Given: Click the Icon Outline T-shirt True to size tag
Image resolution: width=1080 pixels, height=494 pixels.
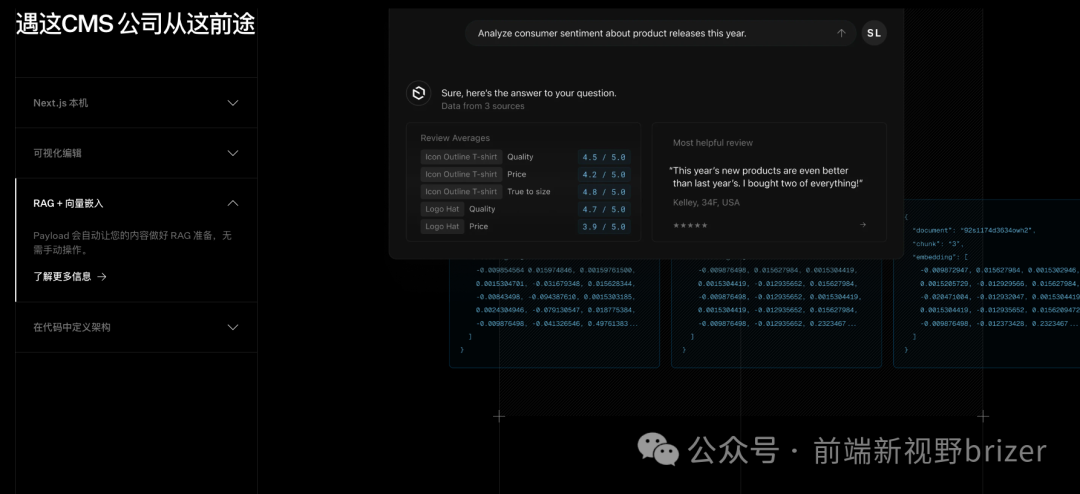Looking at the screenshot, I should pyautogui.click(x=461, y=192).
